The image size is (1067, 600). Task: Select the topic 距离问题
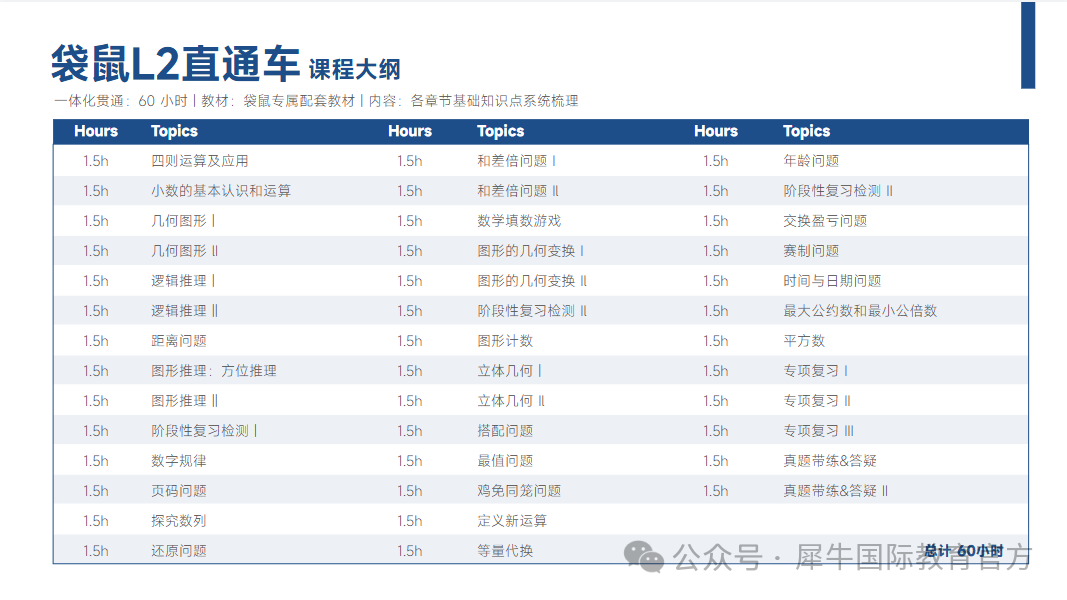point(178,341)
